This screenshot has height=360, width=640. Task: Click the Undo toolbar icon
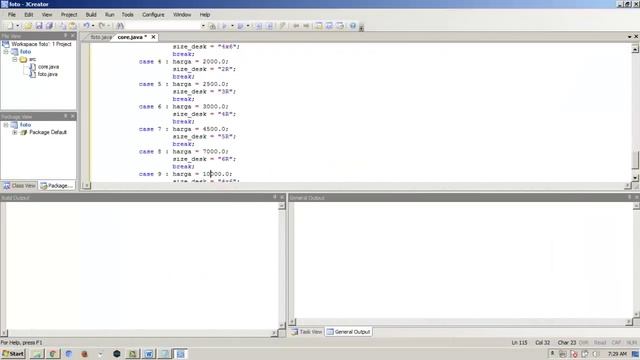86,26
